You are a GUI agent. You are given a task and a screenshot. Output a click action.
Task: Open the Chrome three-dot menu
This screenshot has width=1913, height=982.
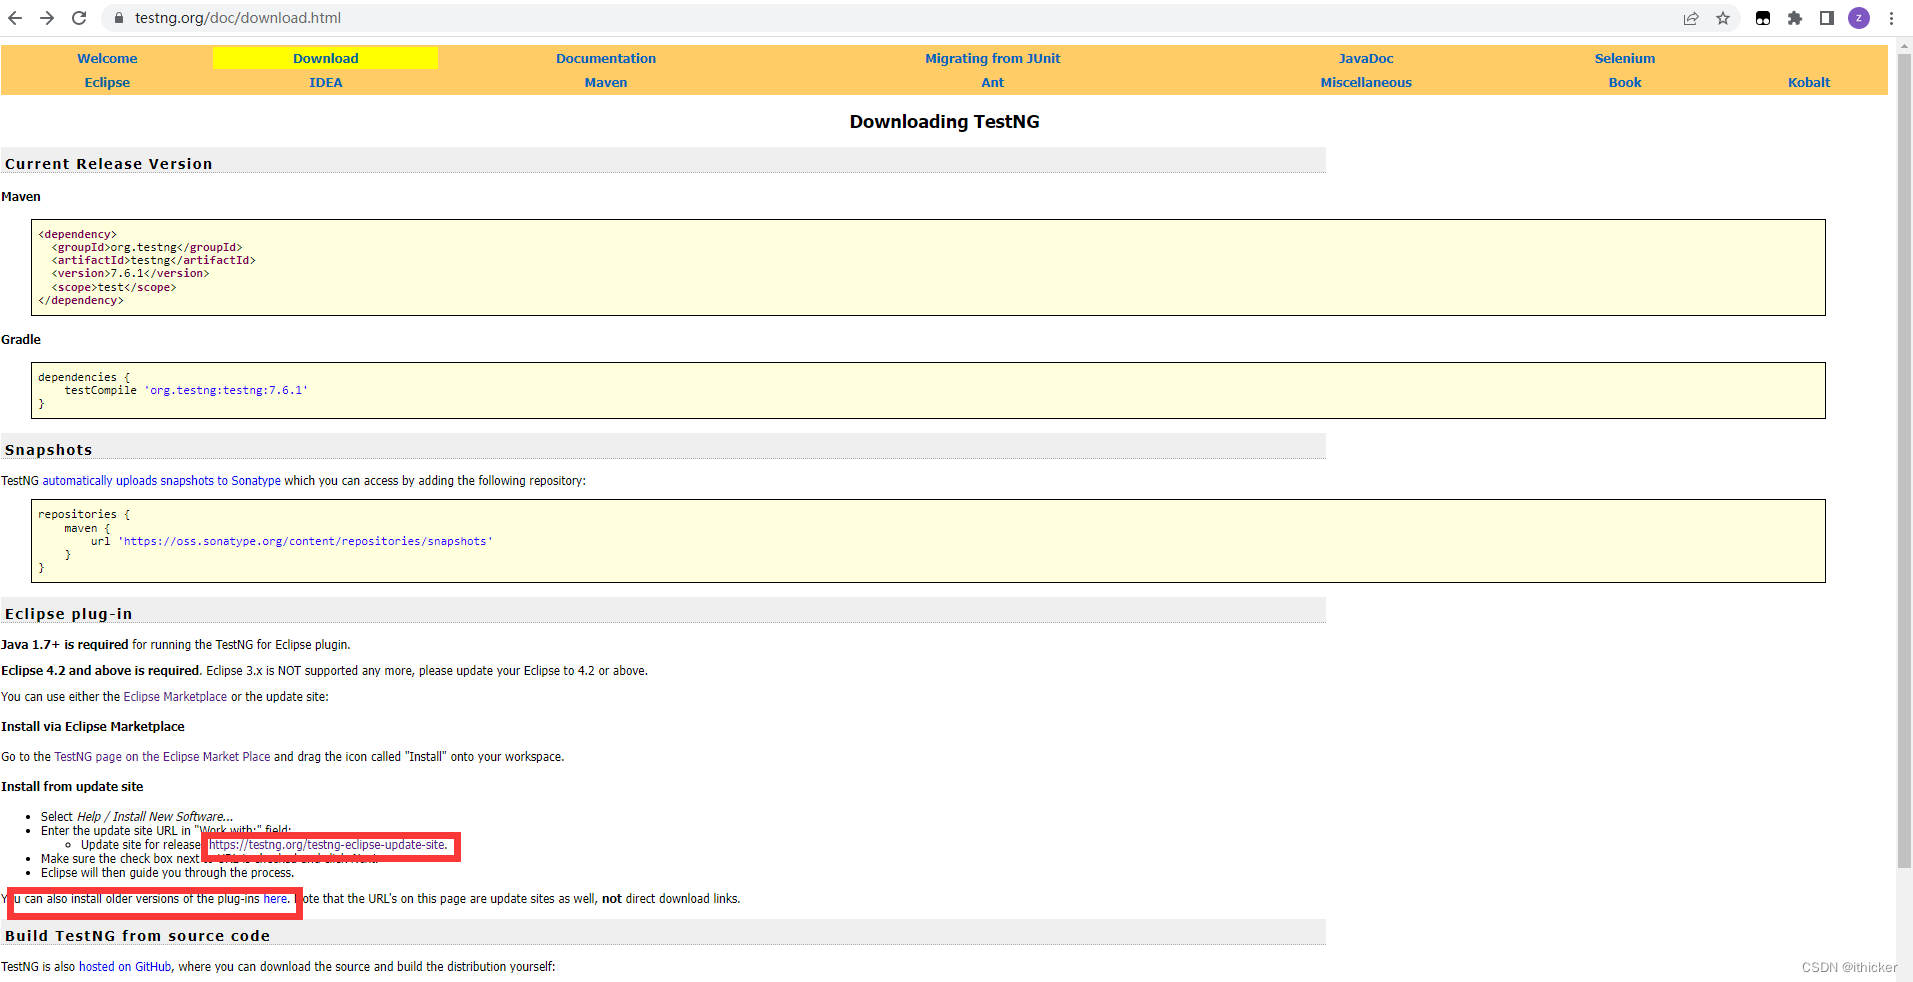point(1891,18)
